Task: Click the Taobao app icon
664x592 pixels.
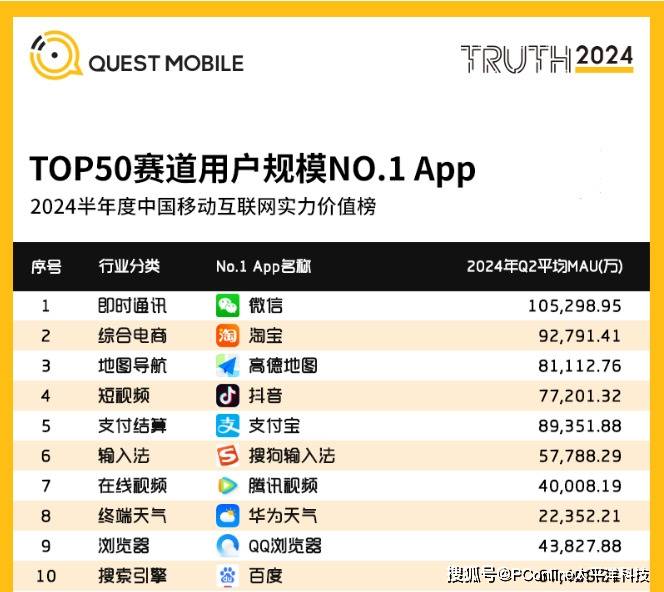Action: click(x=227, y=335)
